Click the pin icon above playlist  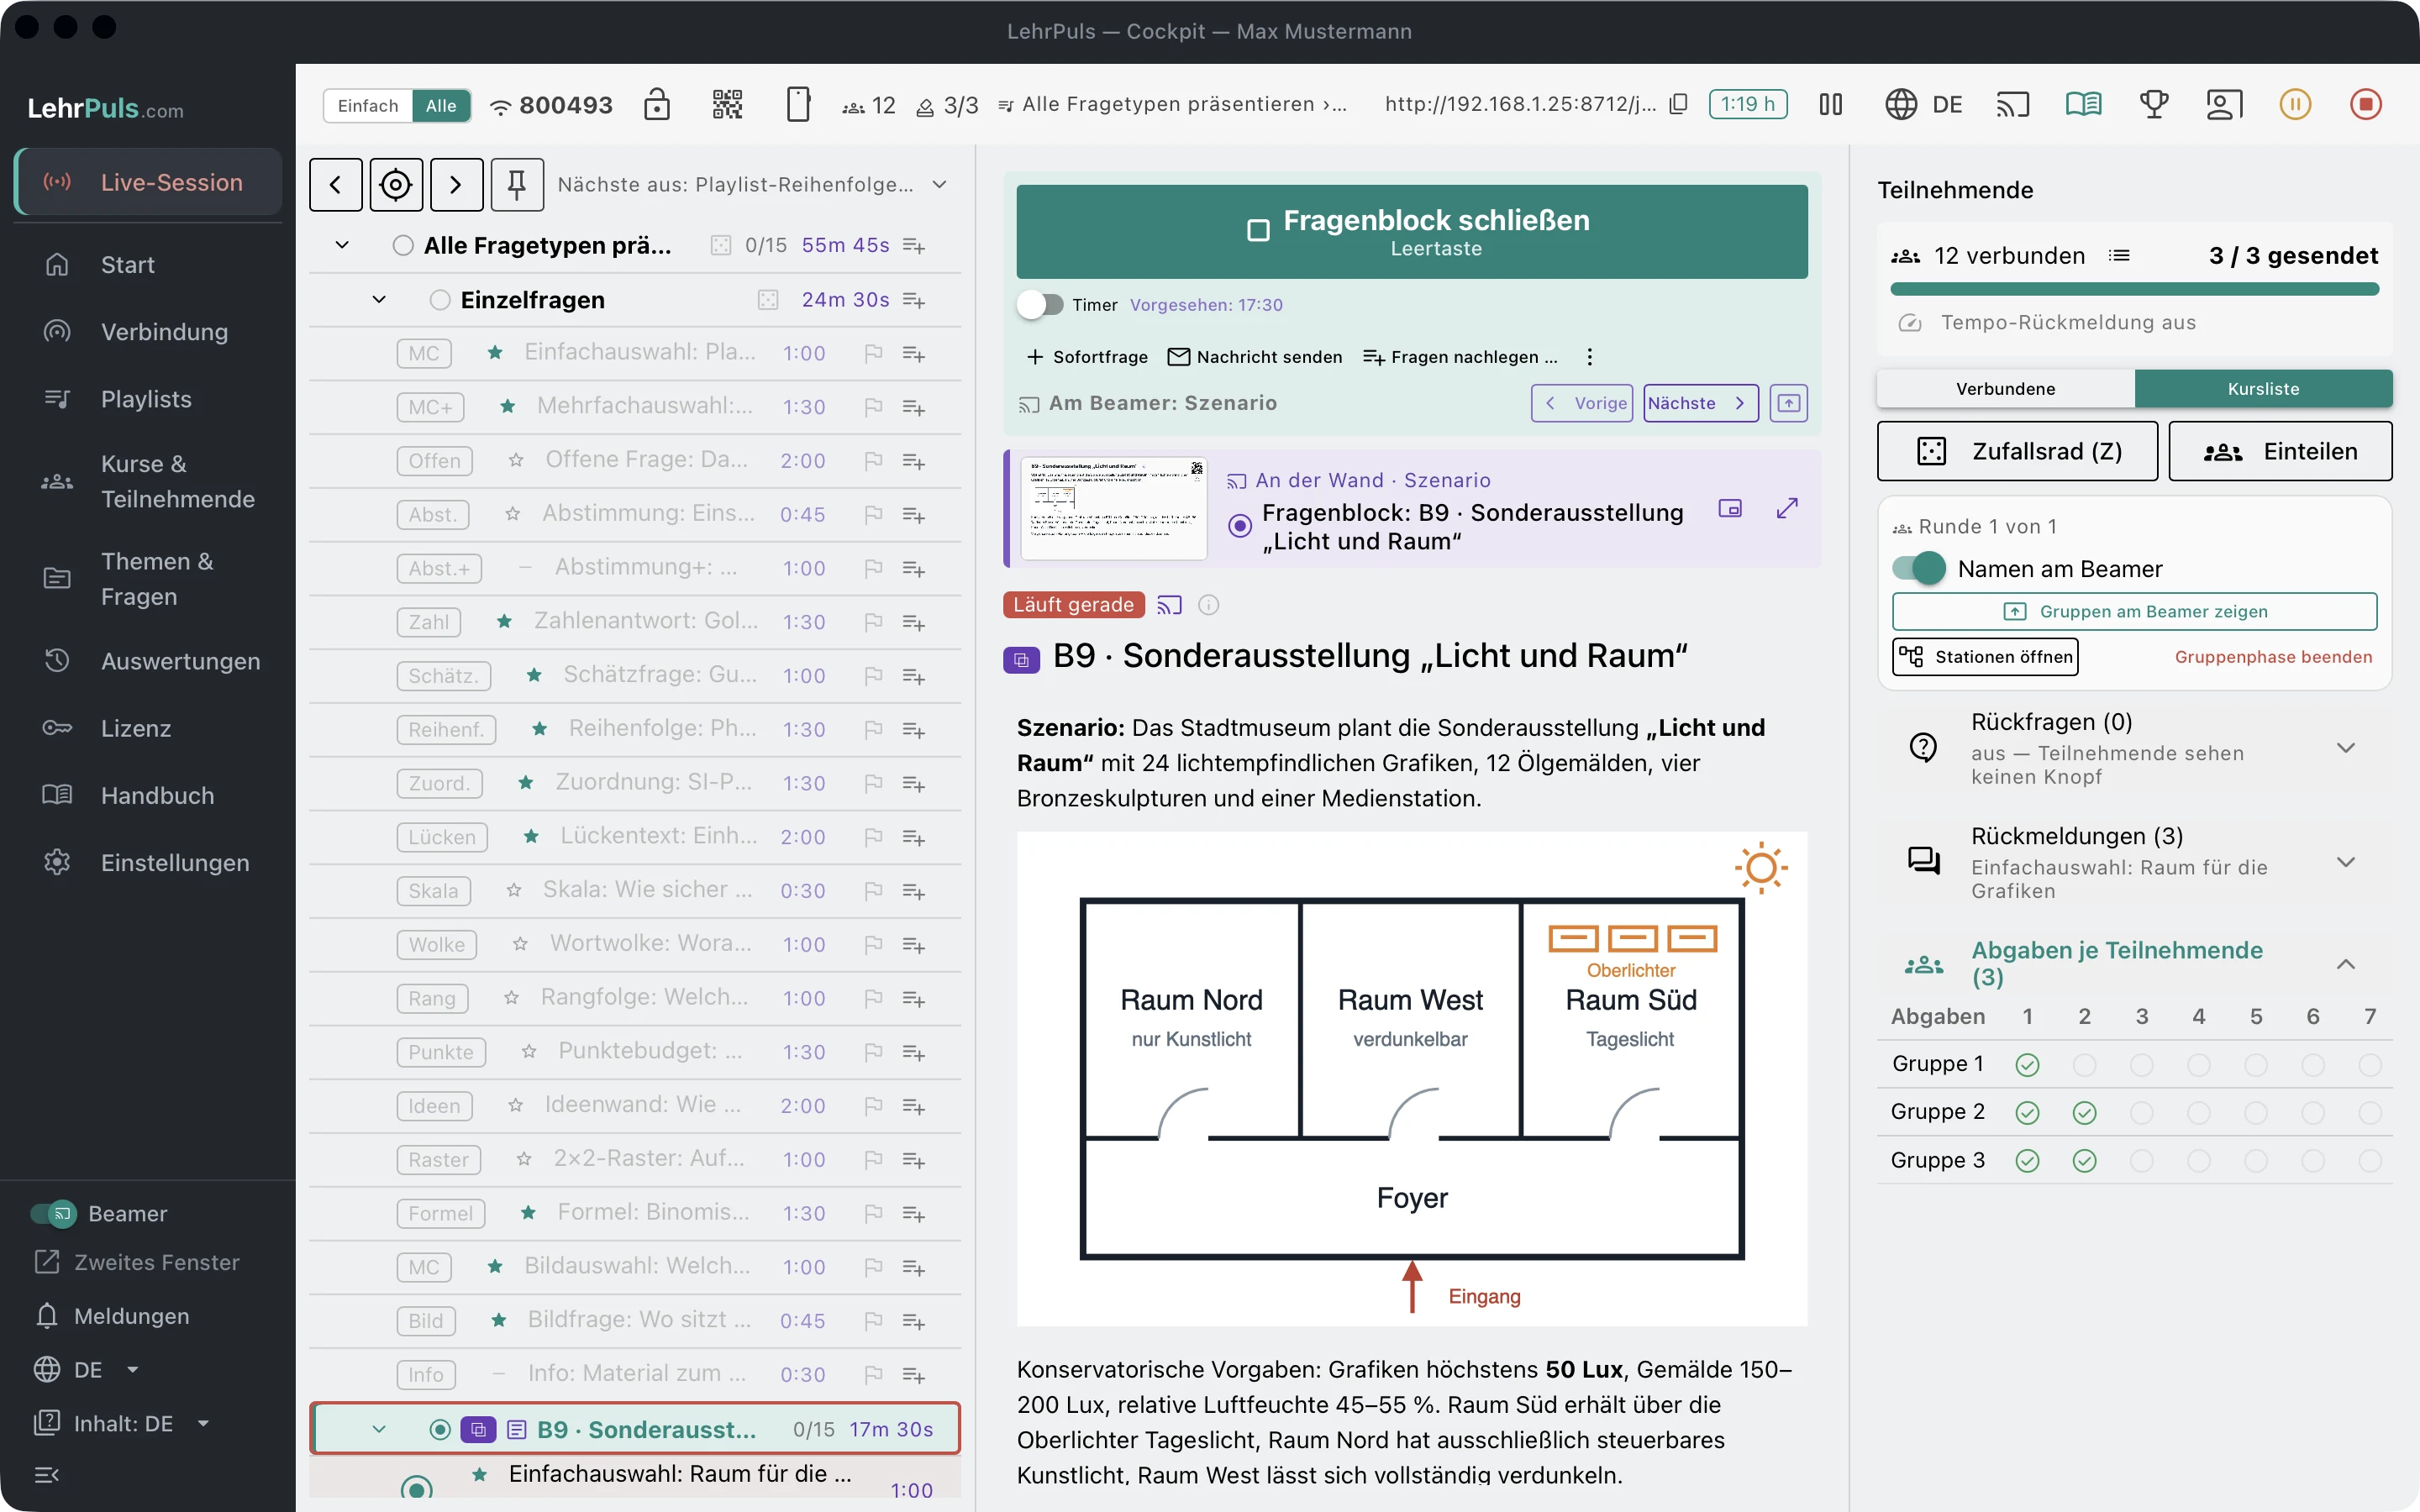[x=517, y=185]
